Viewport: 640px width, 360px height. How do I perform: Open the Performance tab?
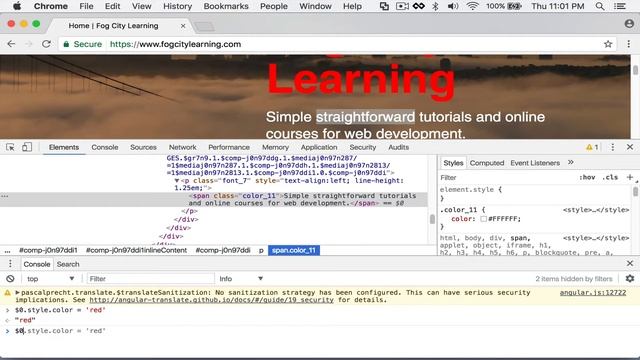(x=229, y=147)
